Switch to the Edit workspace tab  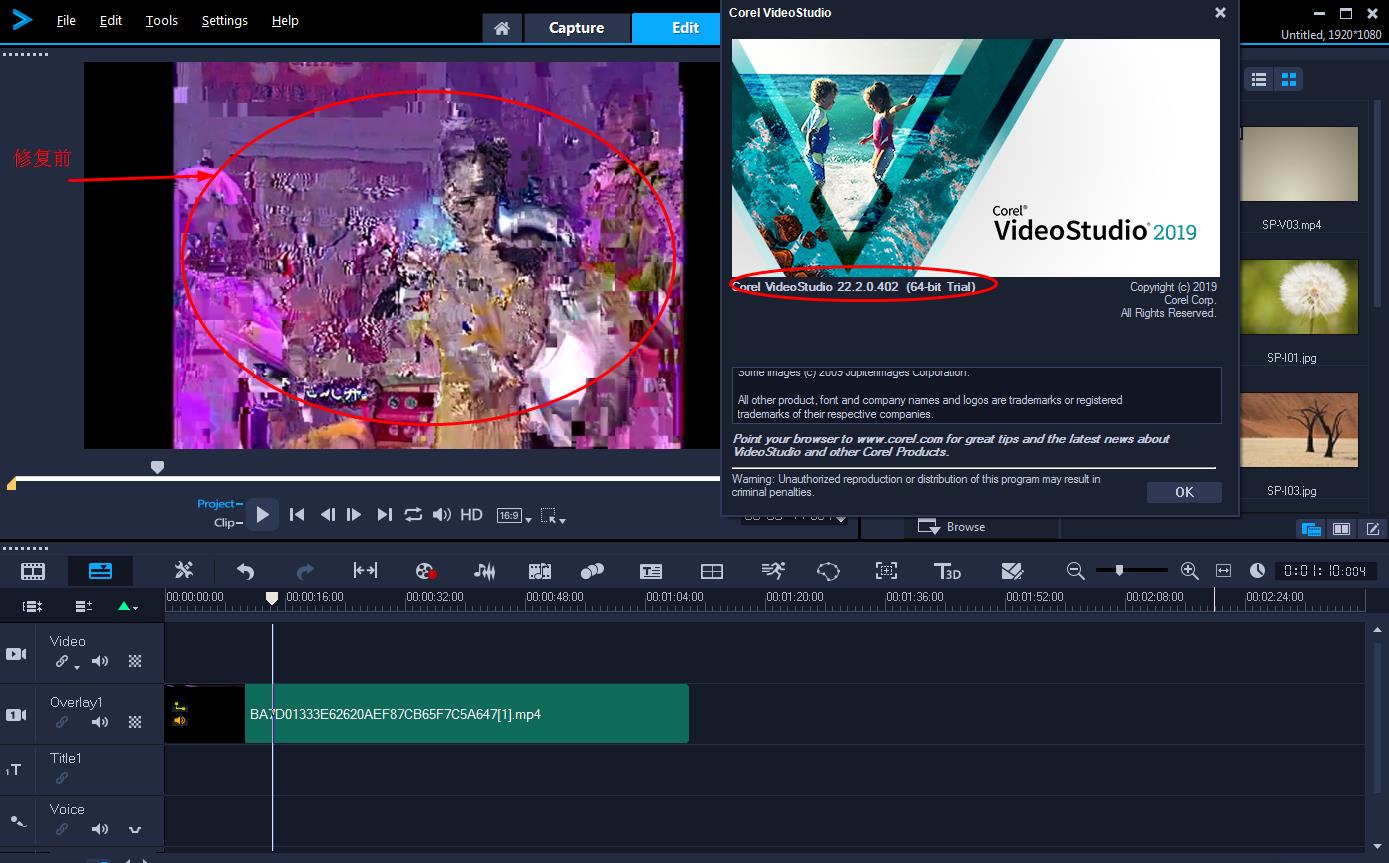(x=676, y=28)
